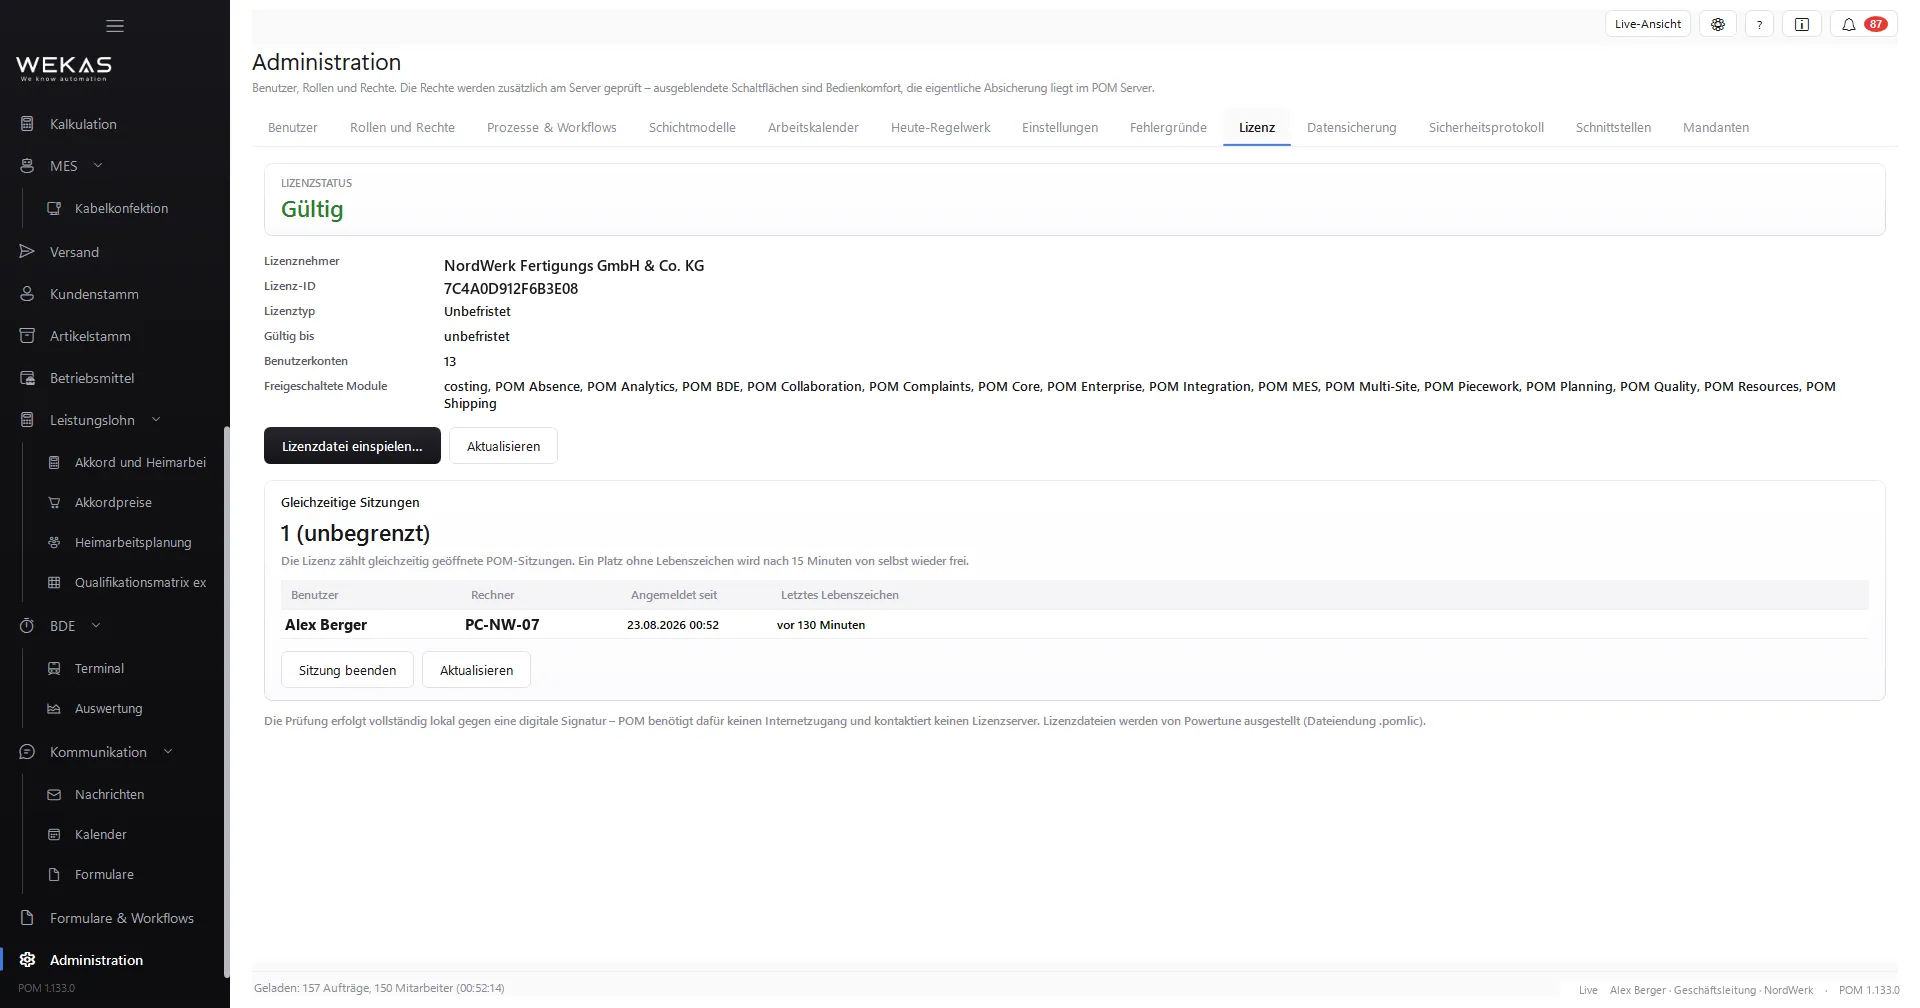The height and width of the screenshot is (1008, 1920).
Task: Open Akkordpreise in the sidebar
Action: click(x=113, y=502)
